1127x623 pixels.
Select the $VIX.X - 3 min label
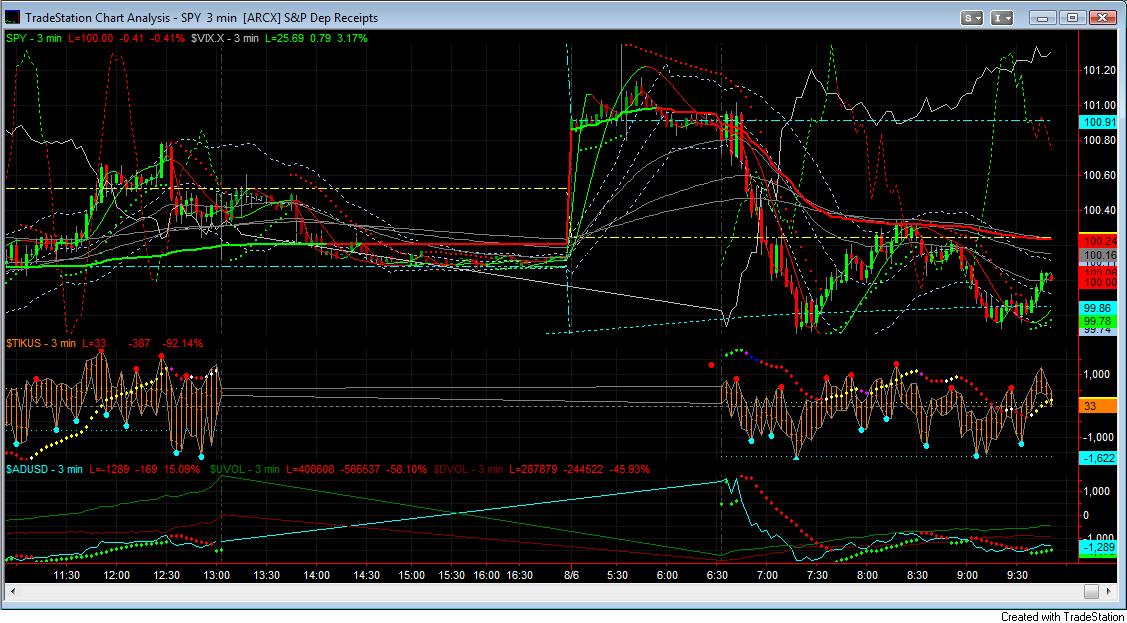[x=225, y=38]
